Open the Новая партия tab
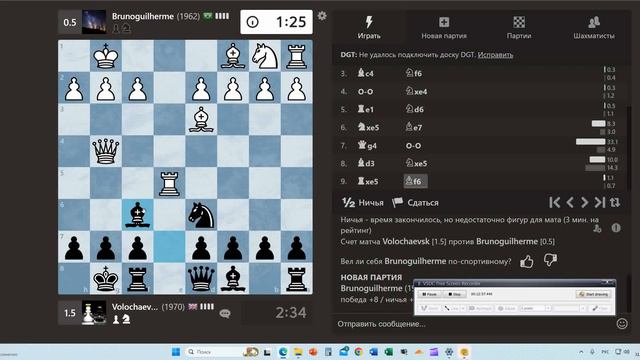The height and width of the screenshot is (360, 640). (x=444, y=27)
